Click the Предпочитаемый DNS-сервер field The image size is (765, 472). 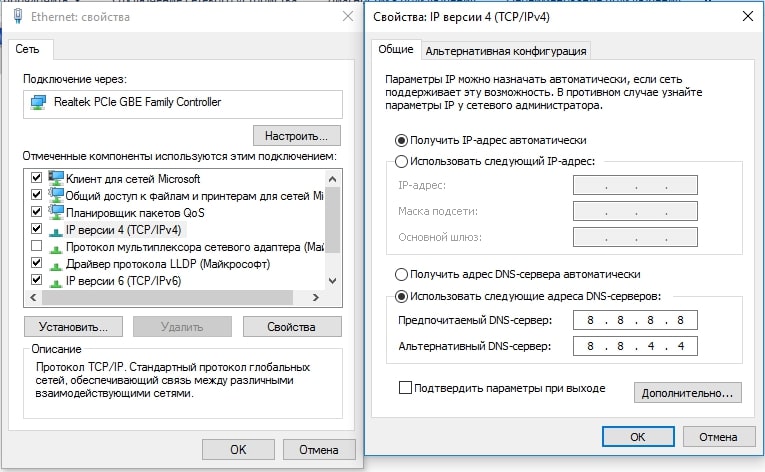[x=635, y=320]
